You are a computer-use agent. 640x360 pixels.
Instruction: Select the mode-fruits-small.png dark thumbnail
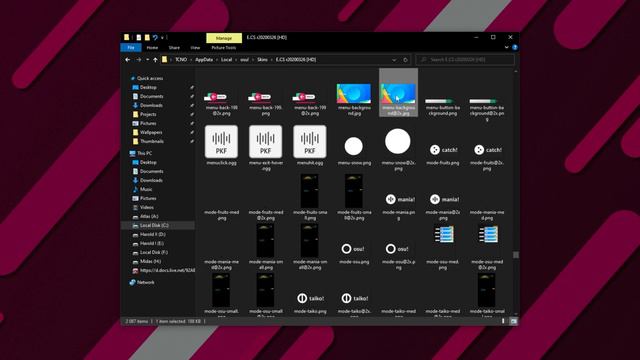tap(310, 191)
